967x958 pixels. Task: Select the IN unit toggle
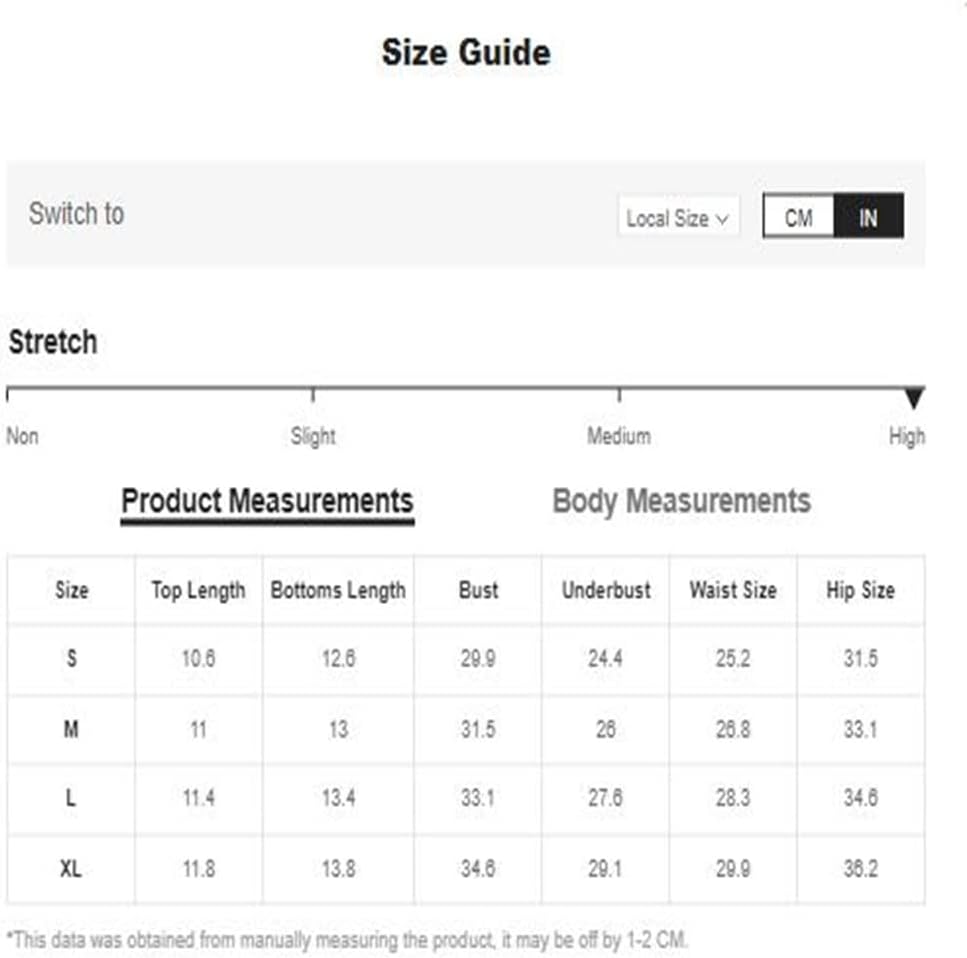tap(868, 216)
